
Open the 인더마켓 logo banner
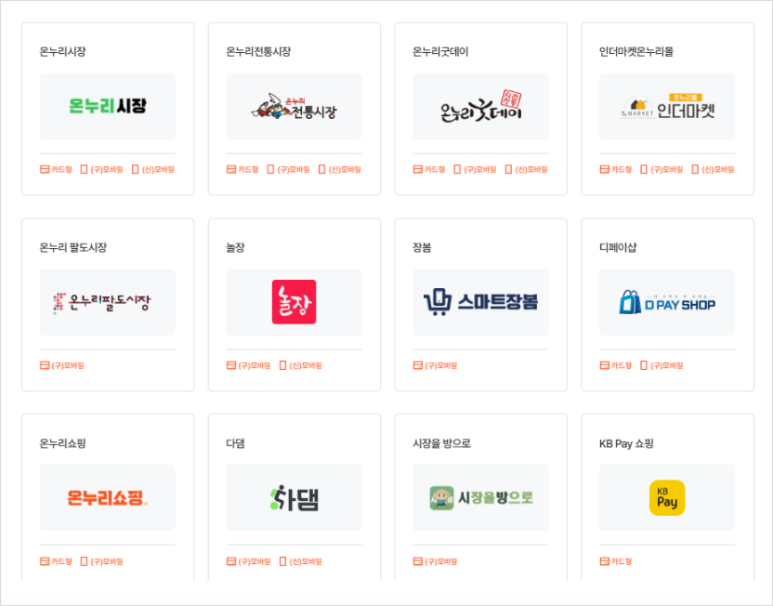(667, 106)
